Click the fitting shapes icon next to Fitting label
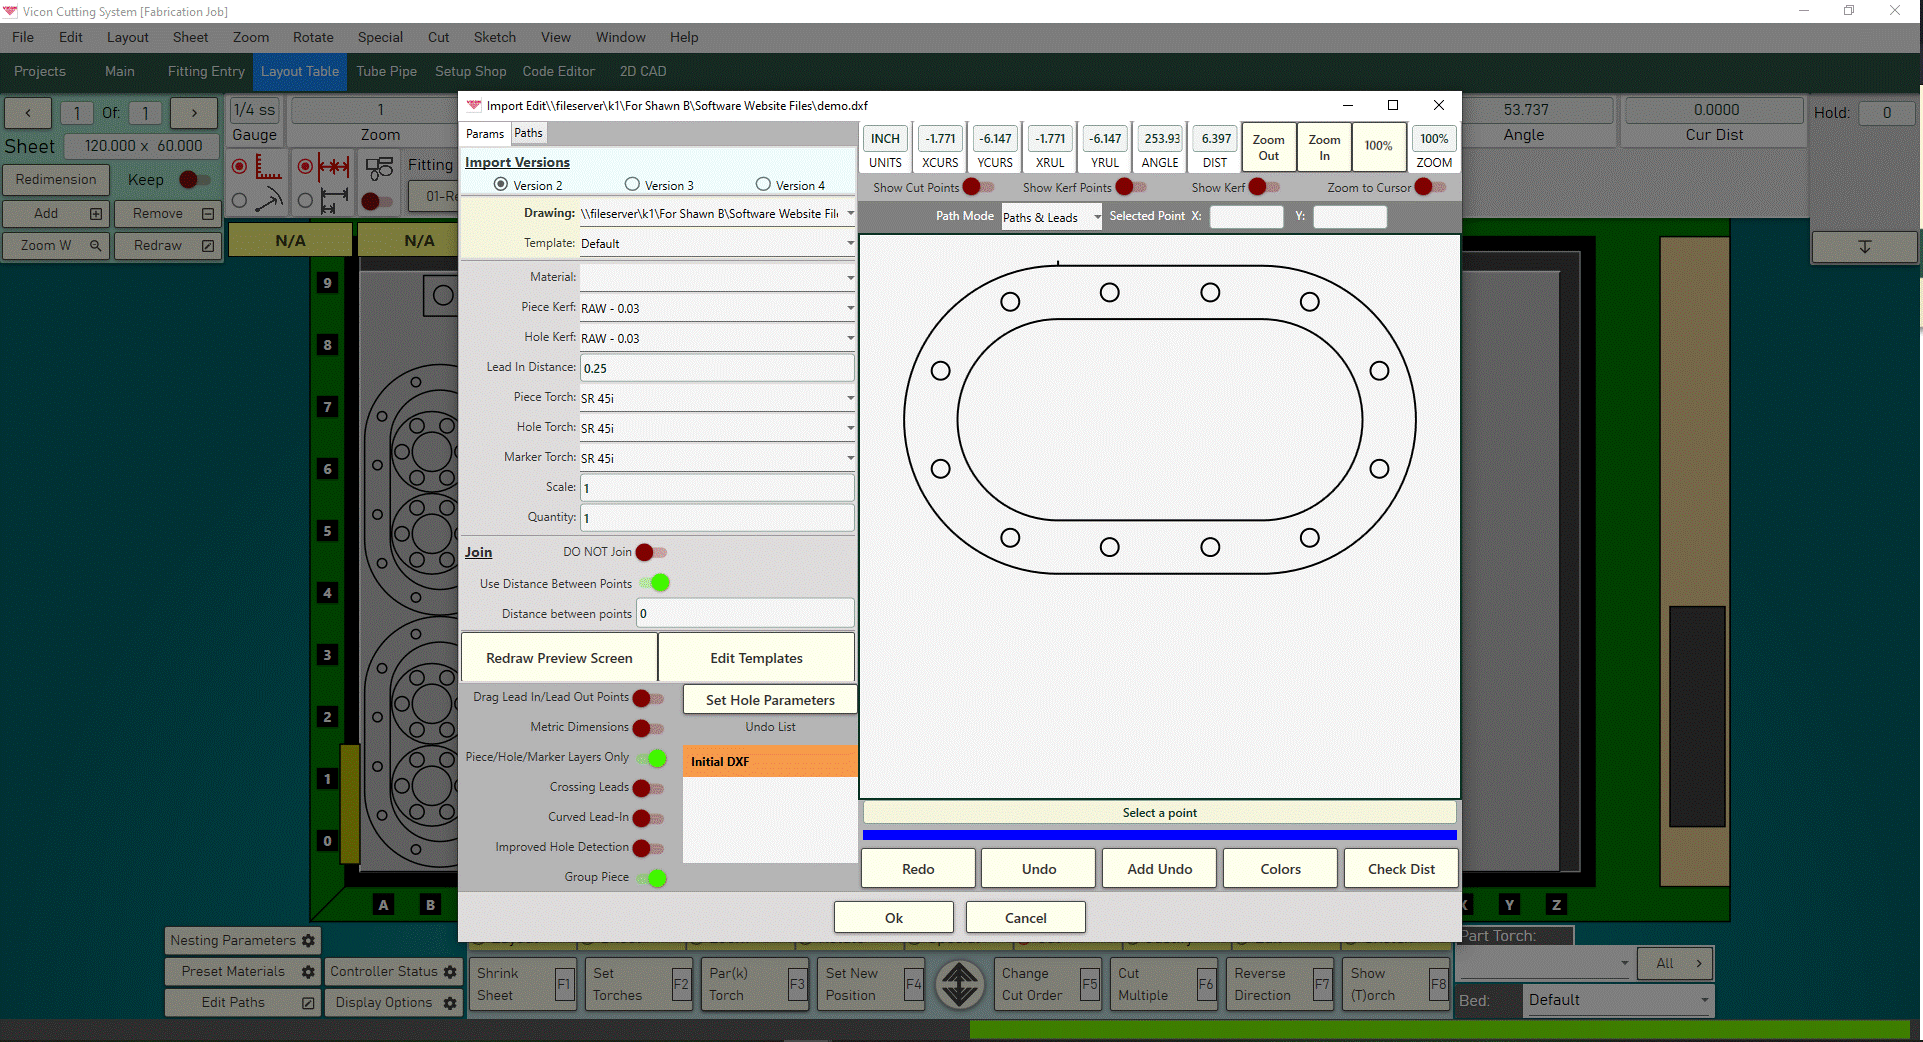This screenshot has width=1923, height=1042. tap(380, 168)
